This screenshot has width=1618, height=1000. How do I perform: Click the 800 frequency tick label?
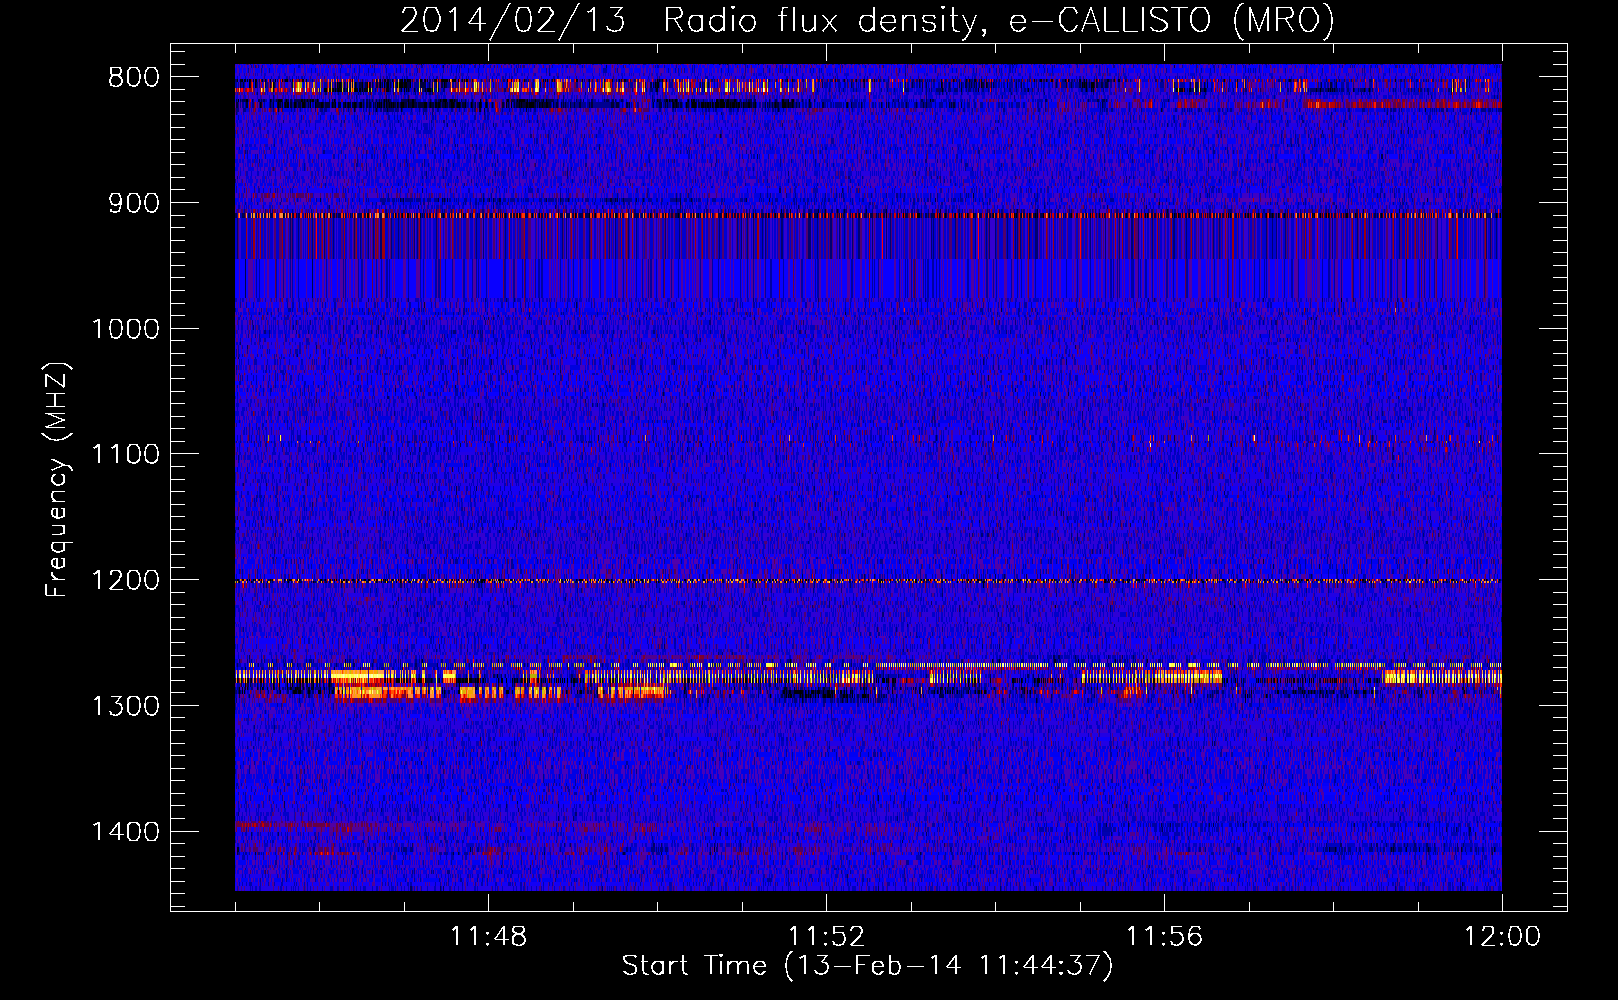[x=134, y=78]
